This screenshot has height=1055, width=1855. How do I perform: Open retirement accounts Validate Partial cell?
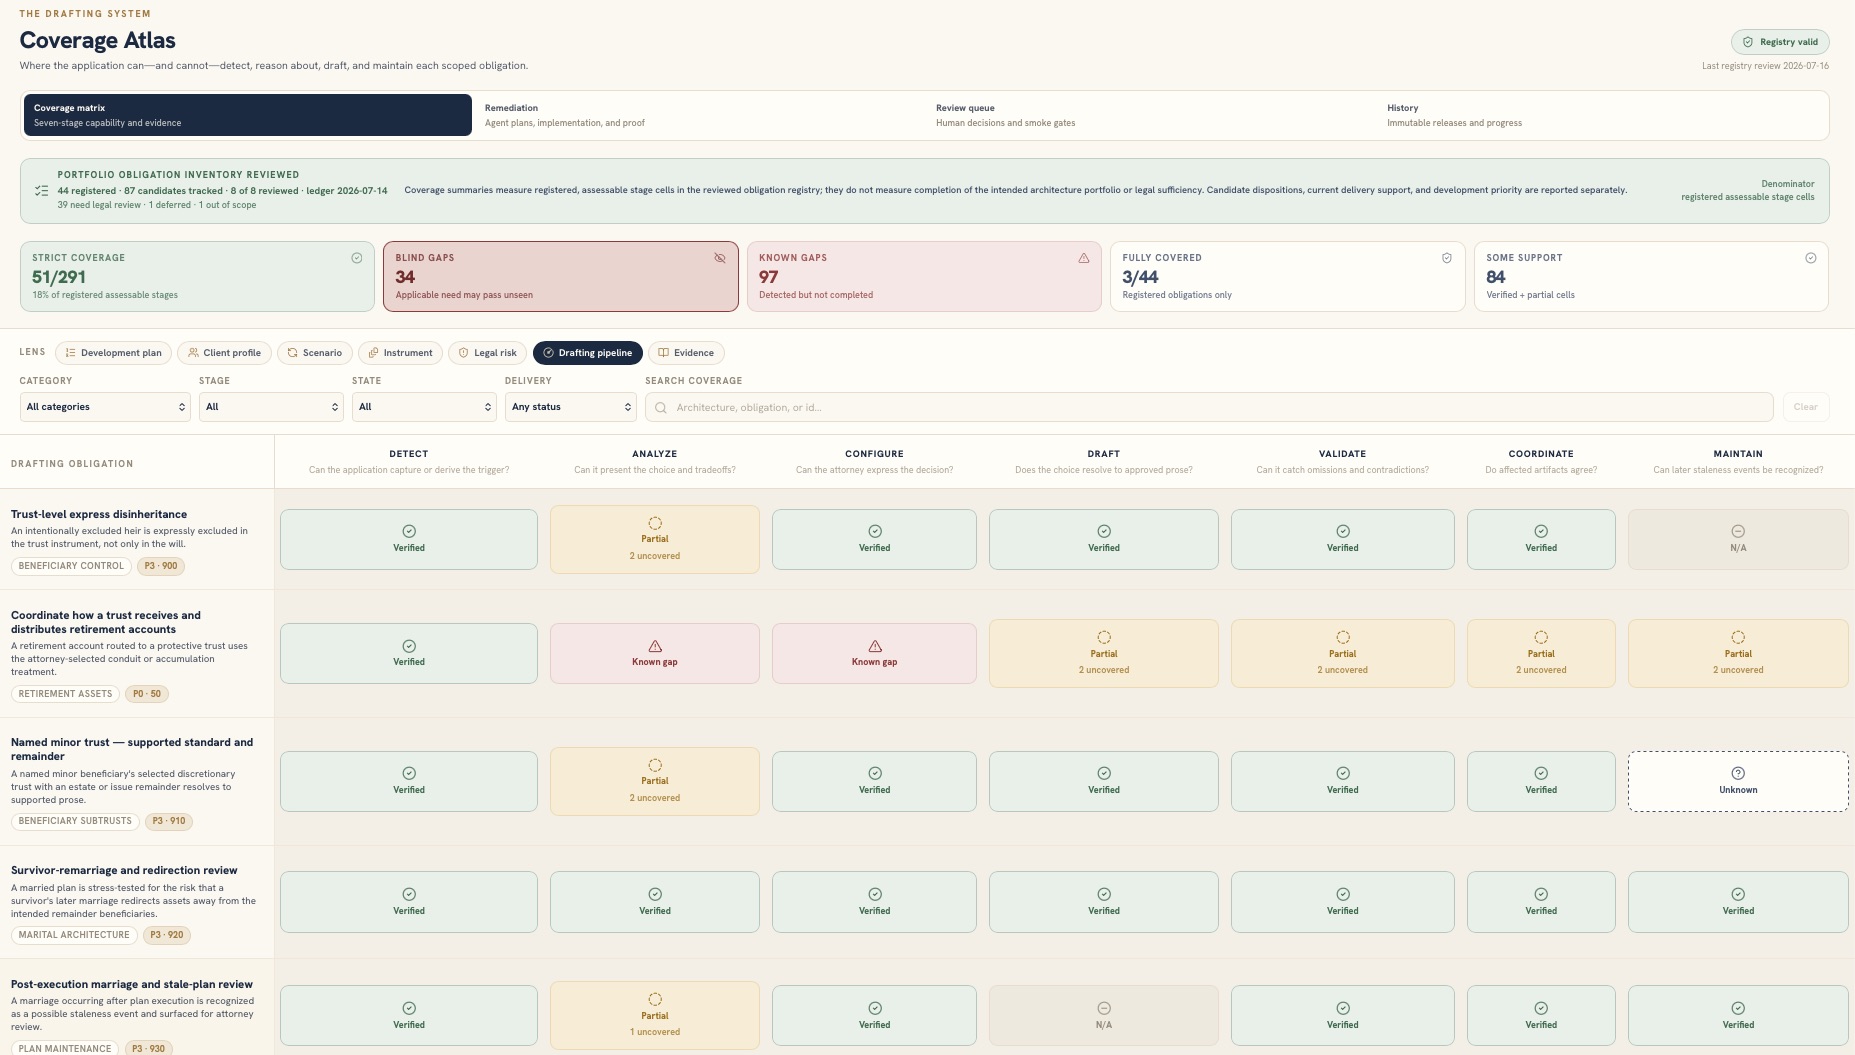[1343, 653]
